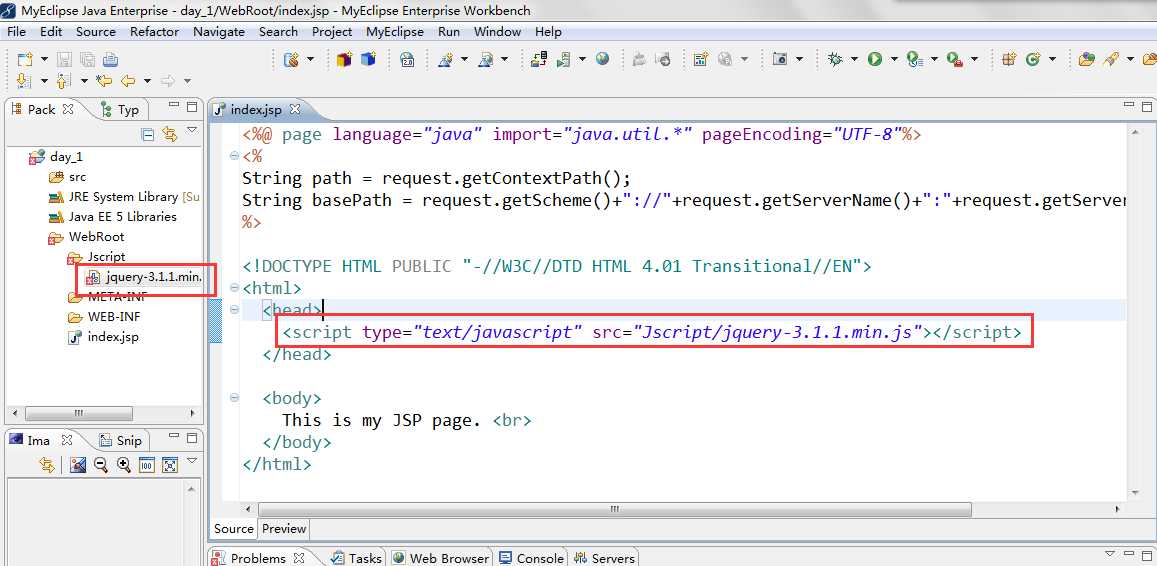This screenshot has height=566, width=1157.
Task: Click the Debug bug icon
Action: point(835,60)
